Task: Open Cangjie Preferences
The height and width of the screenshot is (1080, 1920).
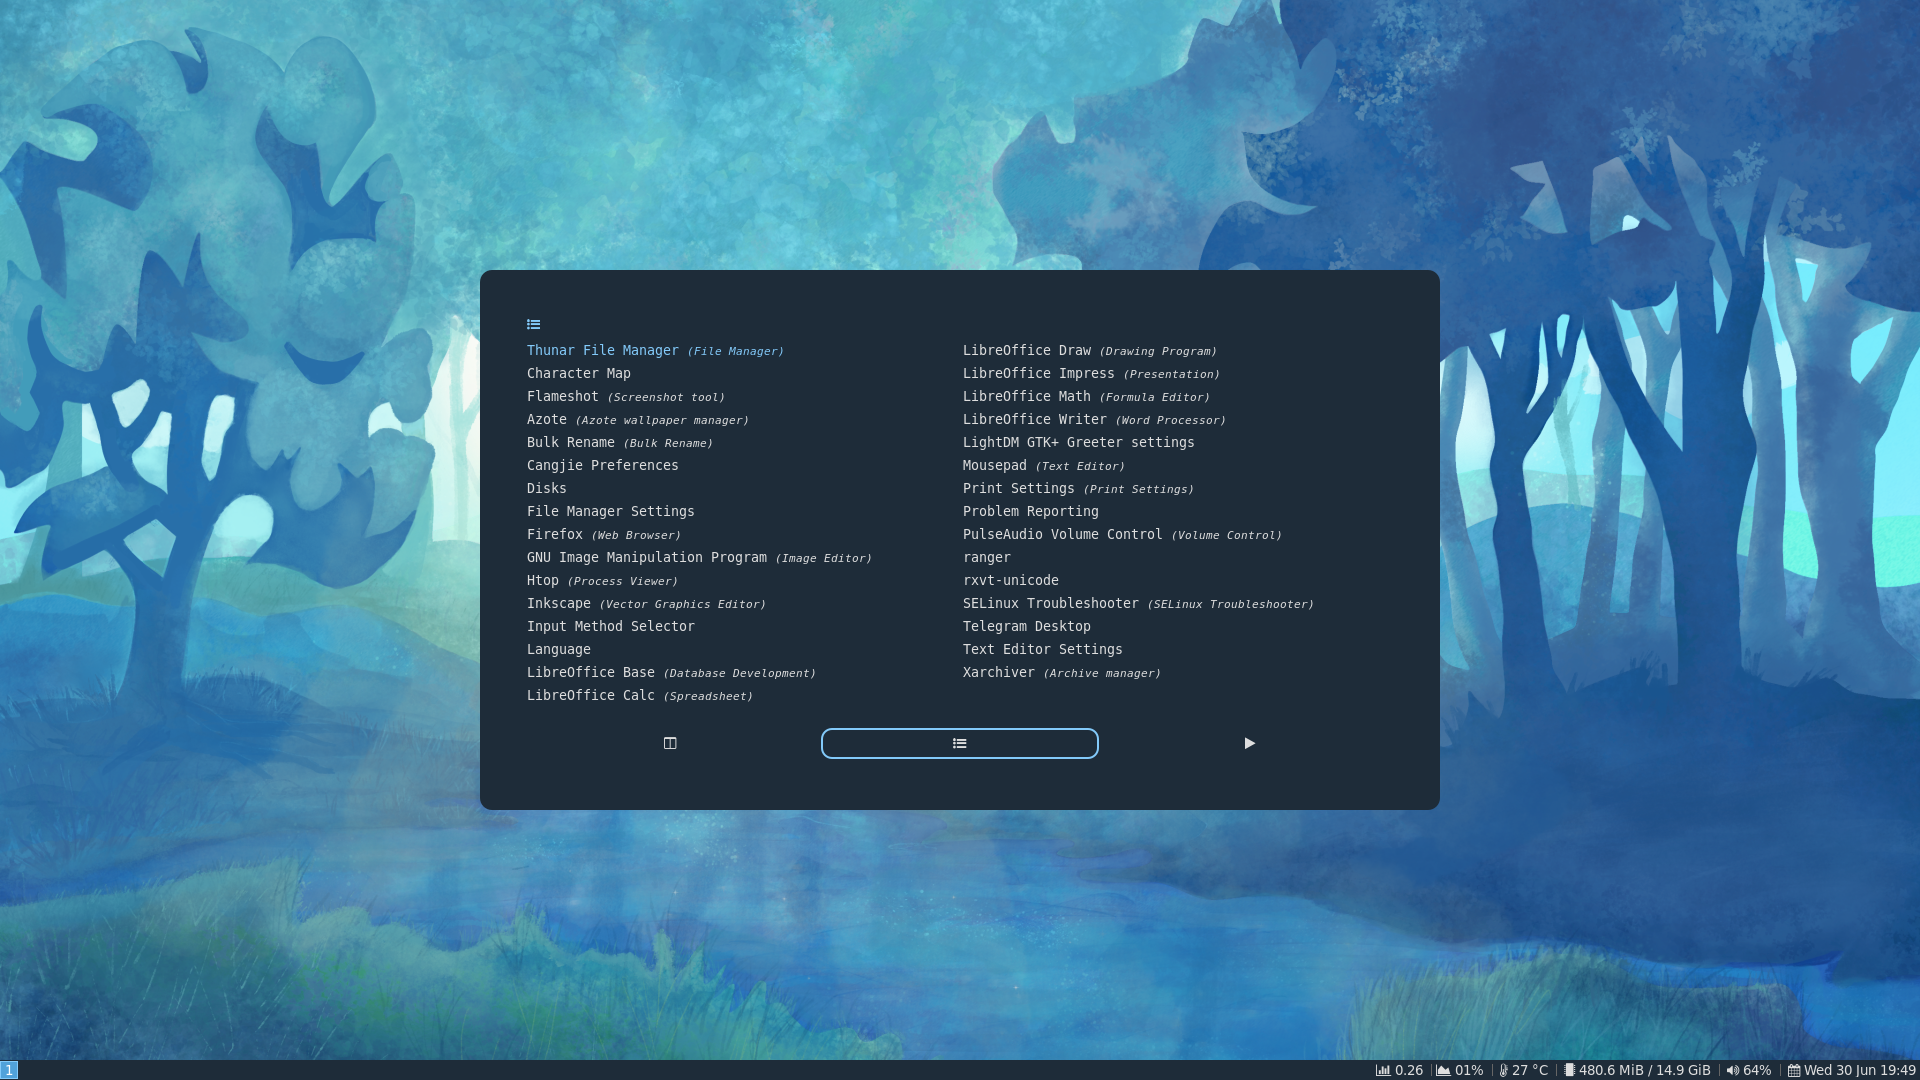Action: tap(603, 465)
